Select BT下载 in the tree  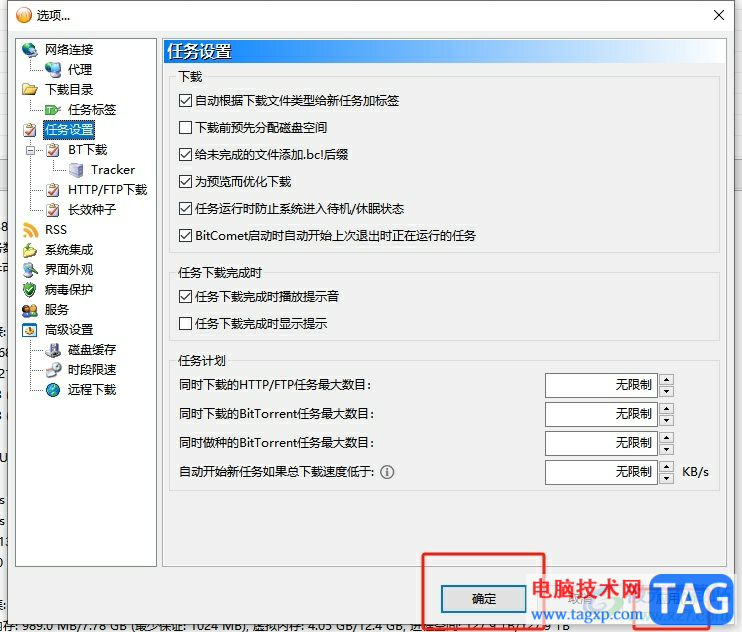(x=88, y=150)
